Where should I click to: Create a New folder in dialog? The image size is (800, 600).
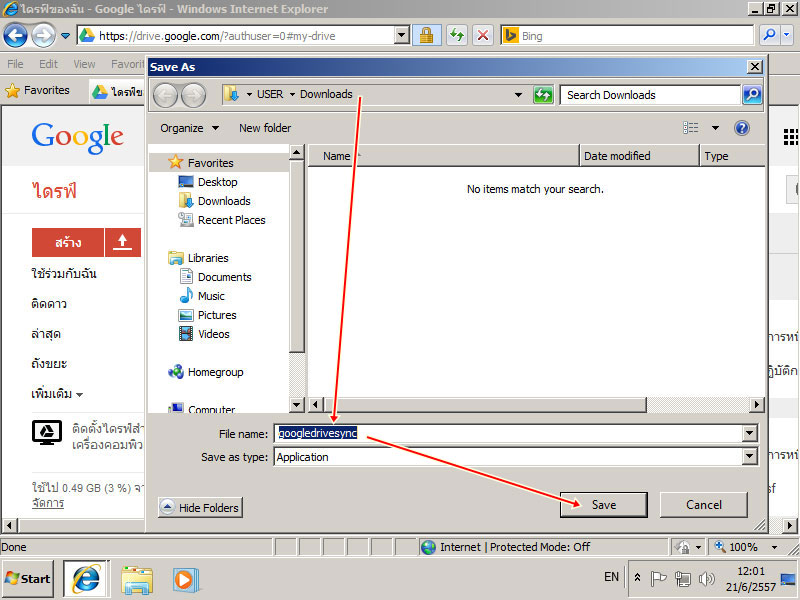(x=265, y=128)
